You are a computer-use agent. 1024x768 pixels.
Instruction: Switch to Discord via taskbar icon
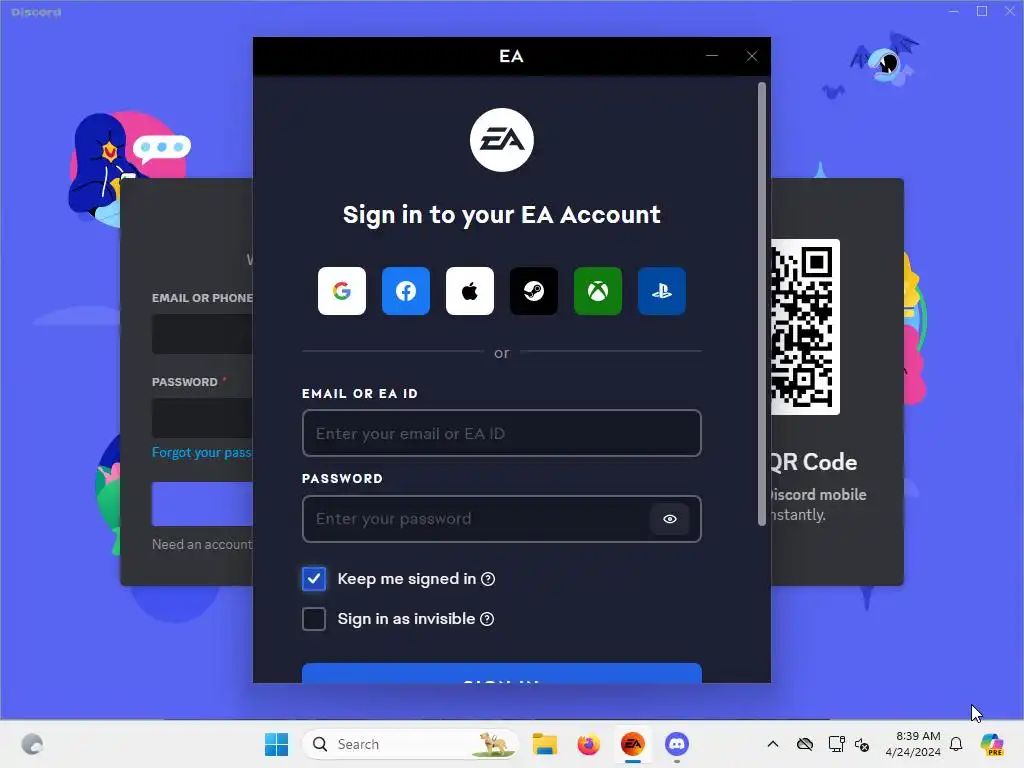click(x=677, y=744)
